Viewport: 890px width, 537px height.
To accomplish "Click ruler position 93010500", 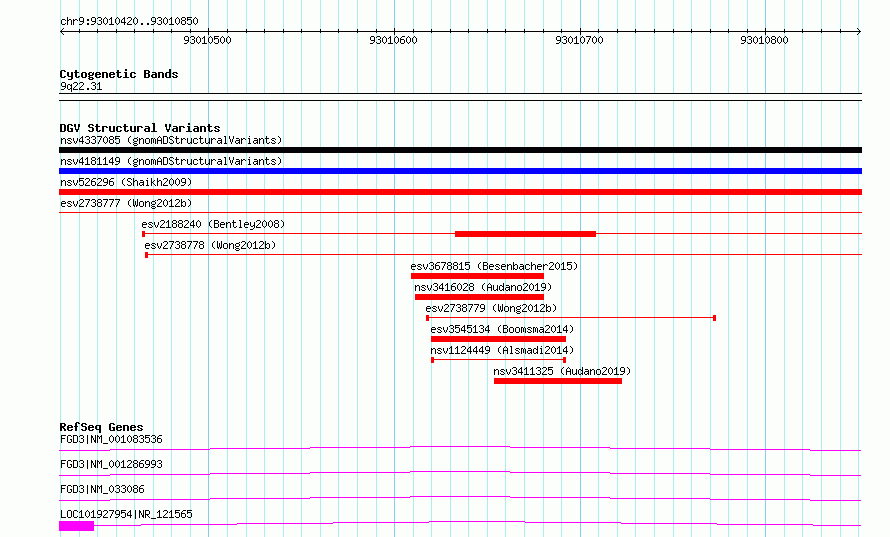I will 208,40.
